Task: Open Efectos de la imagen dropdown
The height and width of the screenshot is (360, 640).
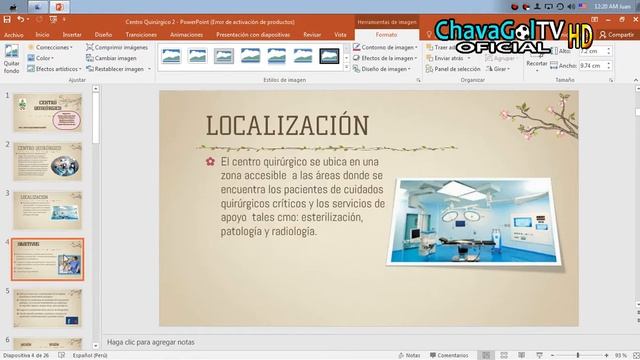Action: coord(385,58)
